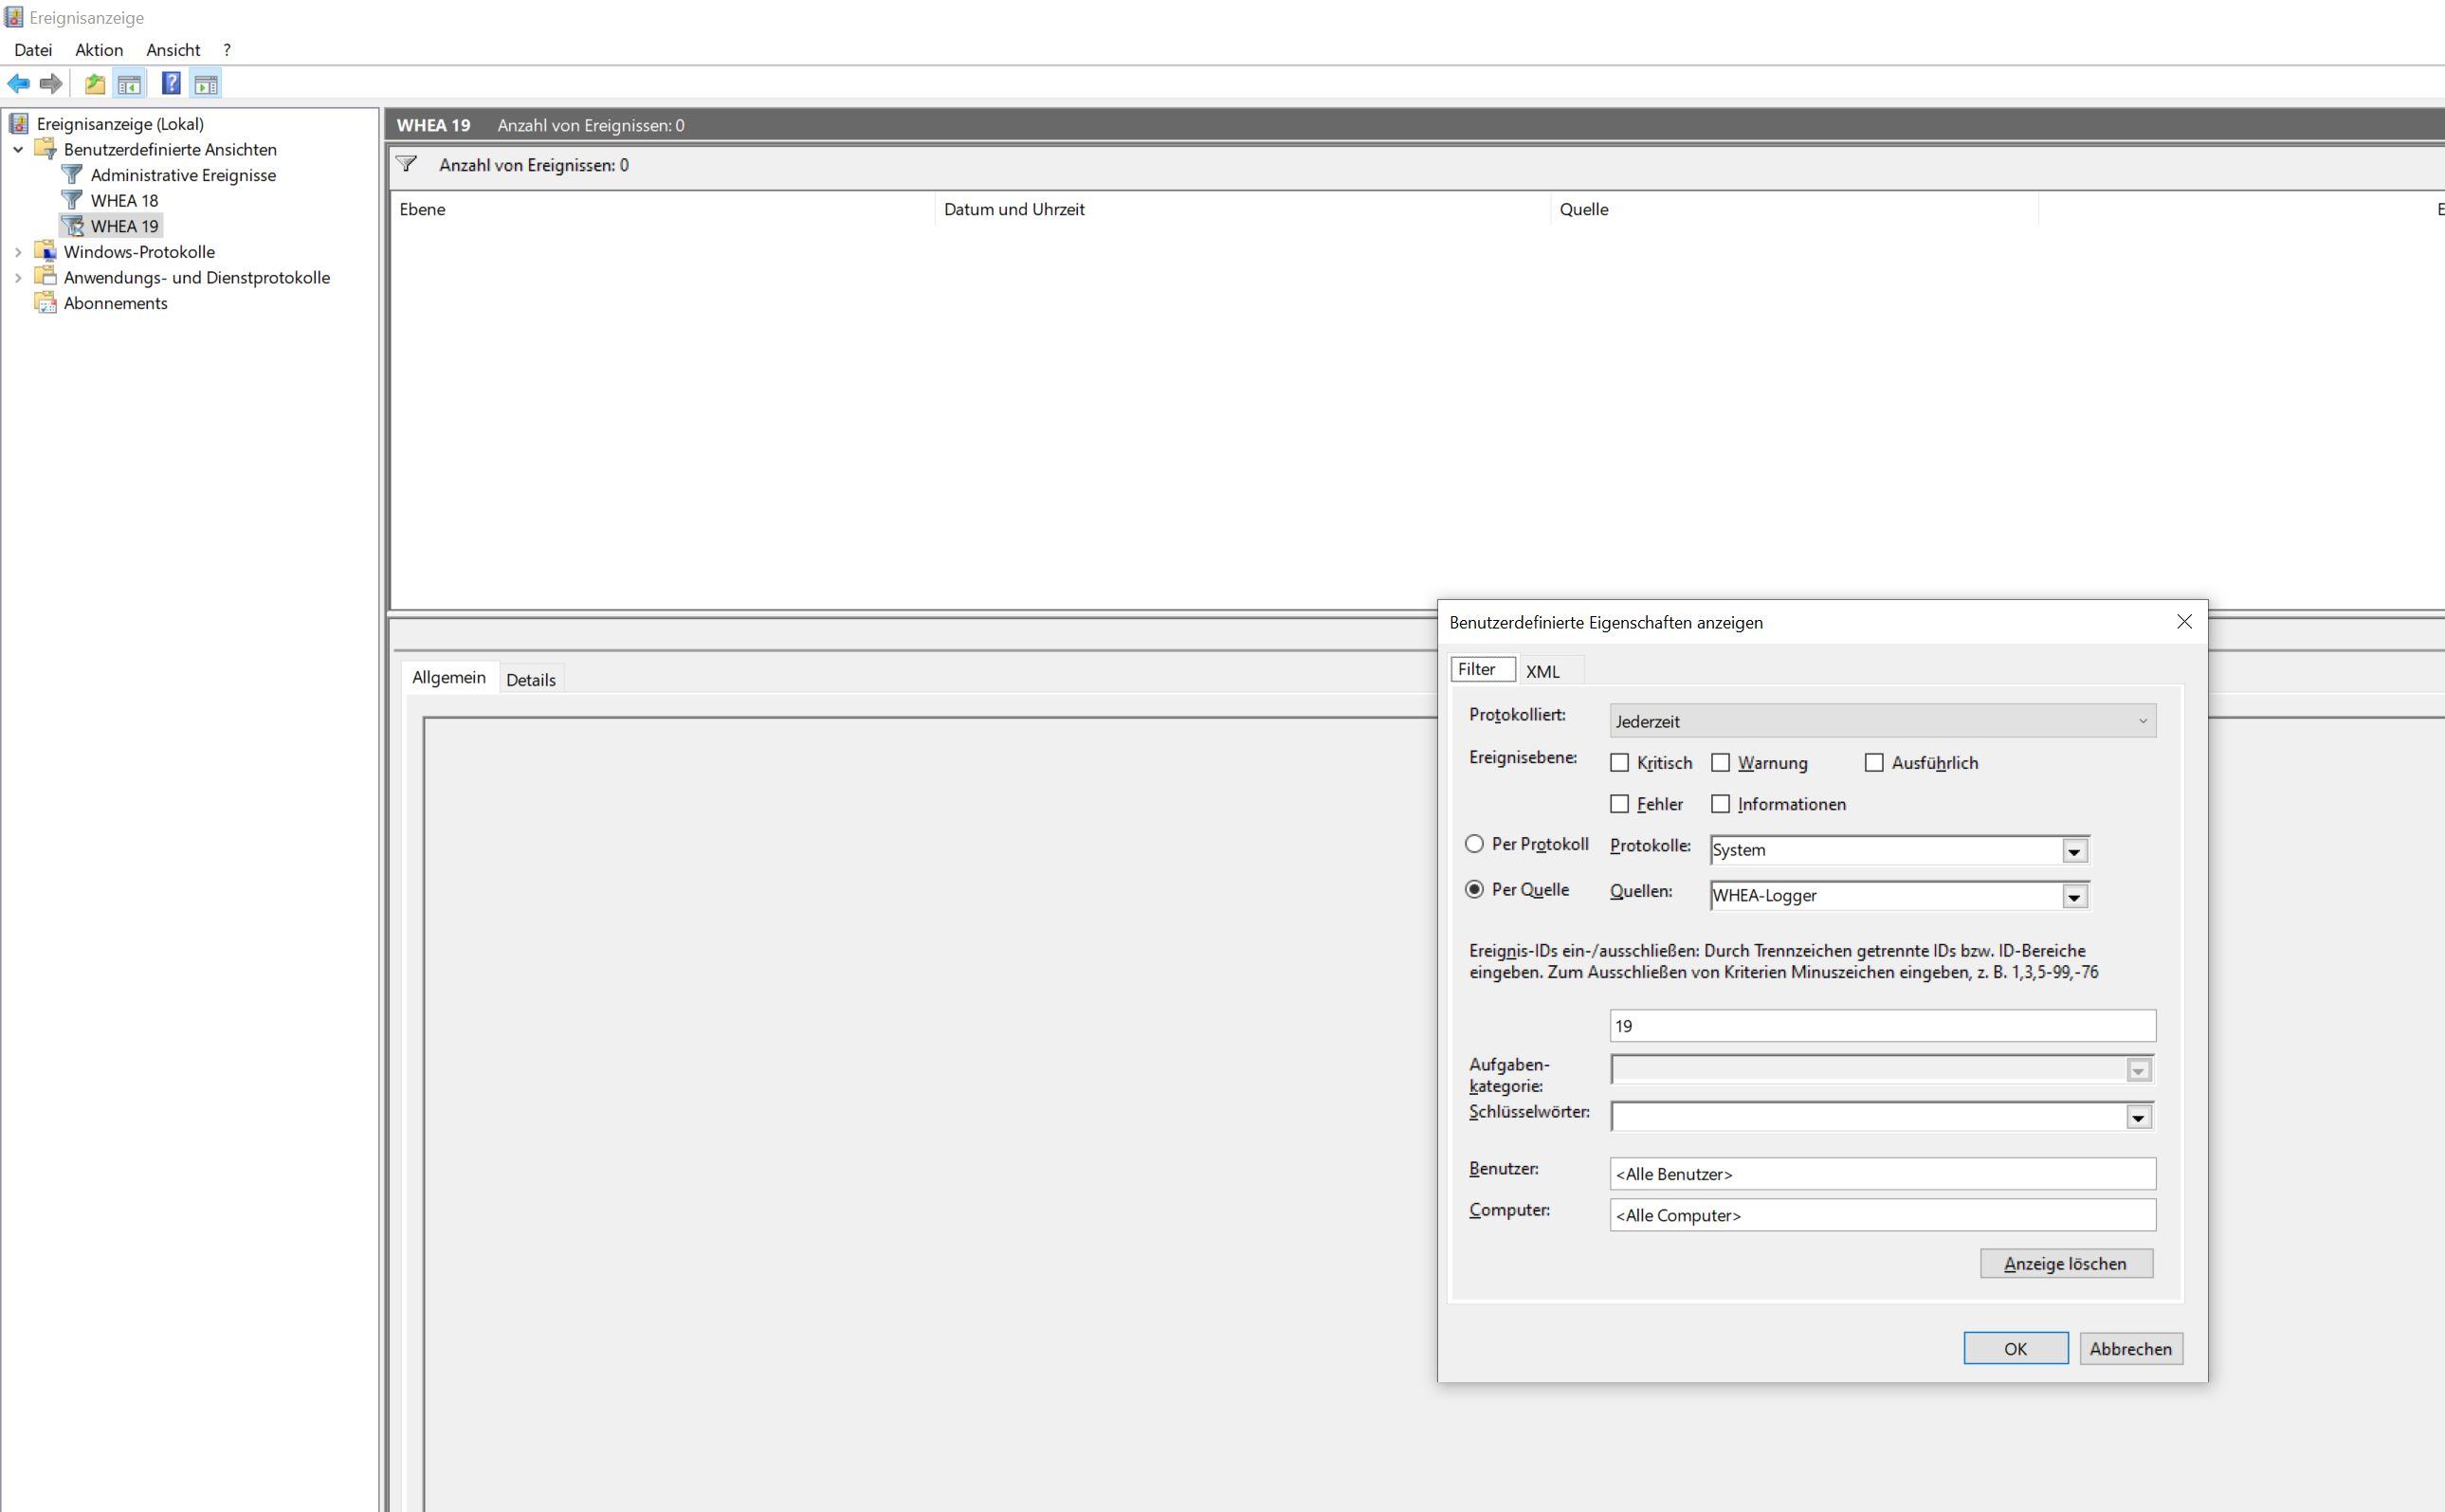Image resolution: width=2445 pixels, height=1512 pixels.
Task: Toggle the action pane toolbar icon
Action: [x=206, y=84]
